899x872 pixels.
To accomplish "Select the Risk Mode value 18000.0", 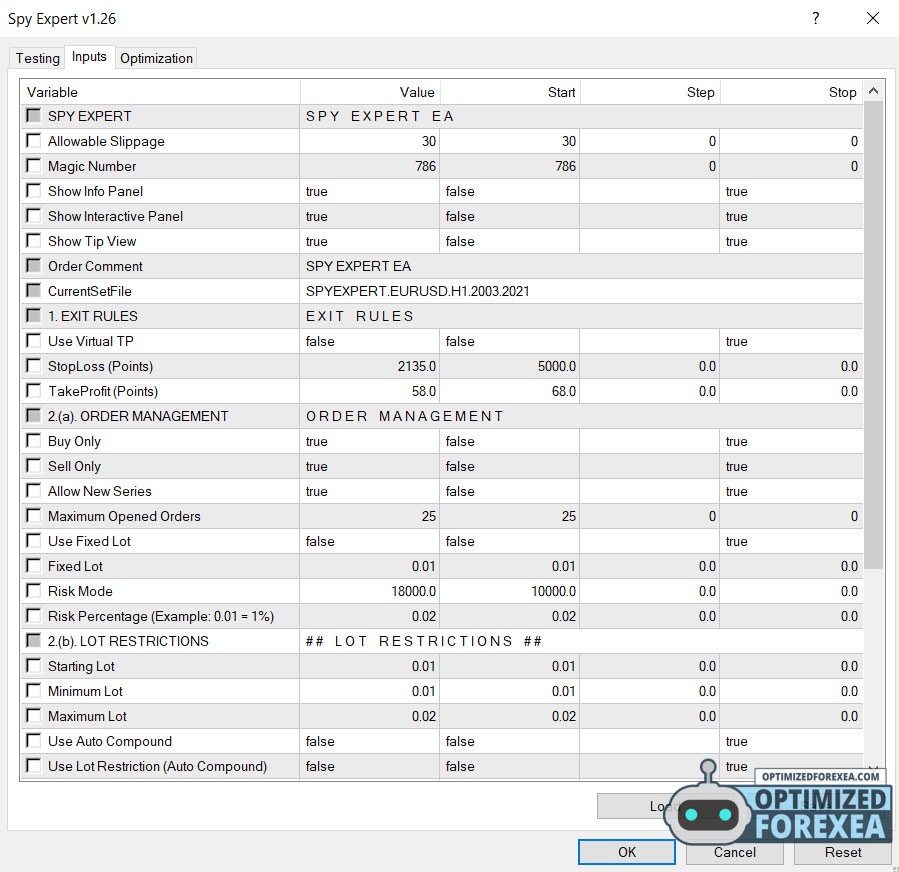I will [x=370, y=591].
